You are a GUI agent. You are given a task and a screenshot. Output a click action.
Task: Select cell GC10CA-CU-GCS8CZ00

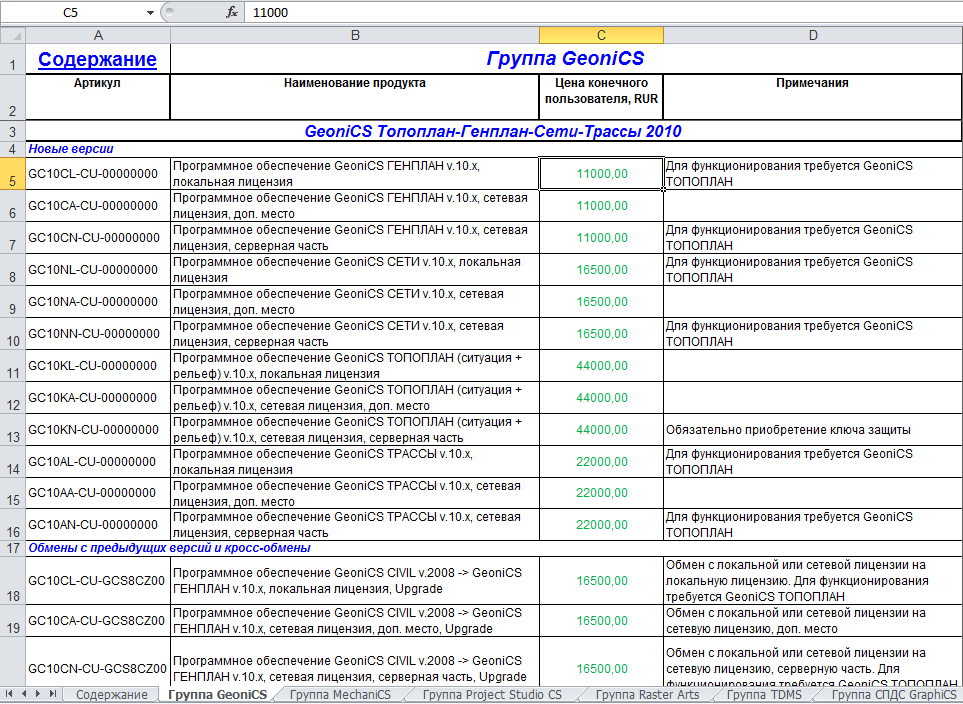[x=98, y=620]
